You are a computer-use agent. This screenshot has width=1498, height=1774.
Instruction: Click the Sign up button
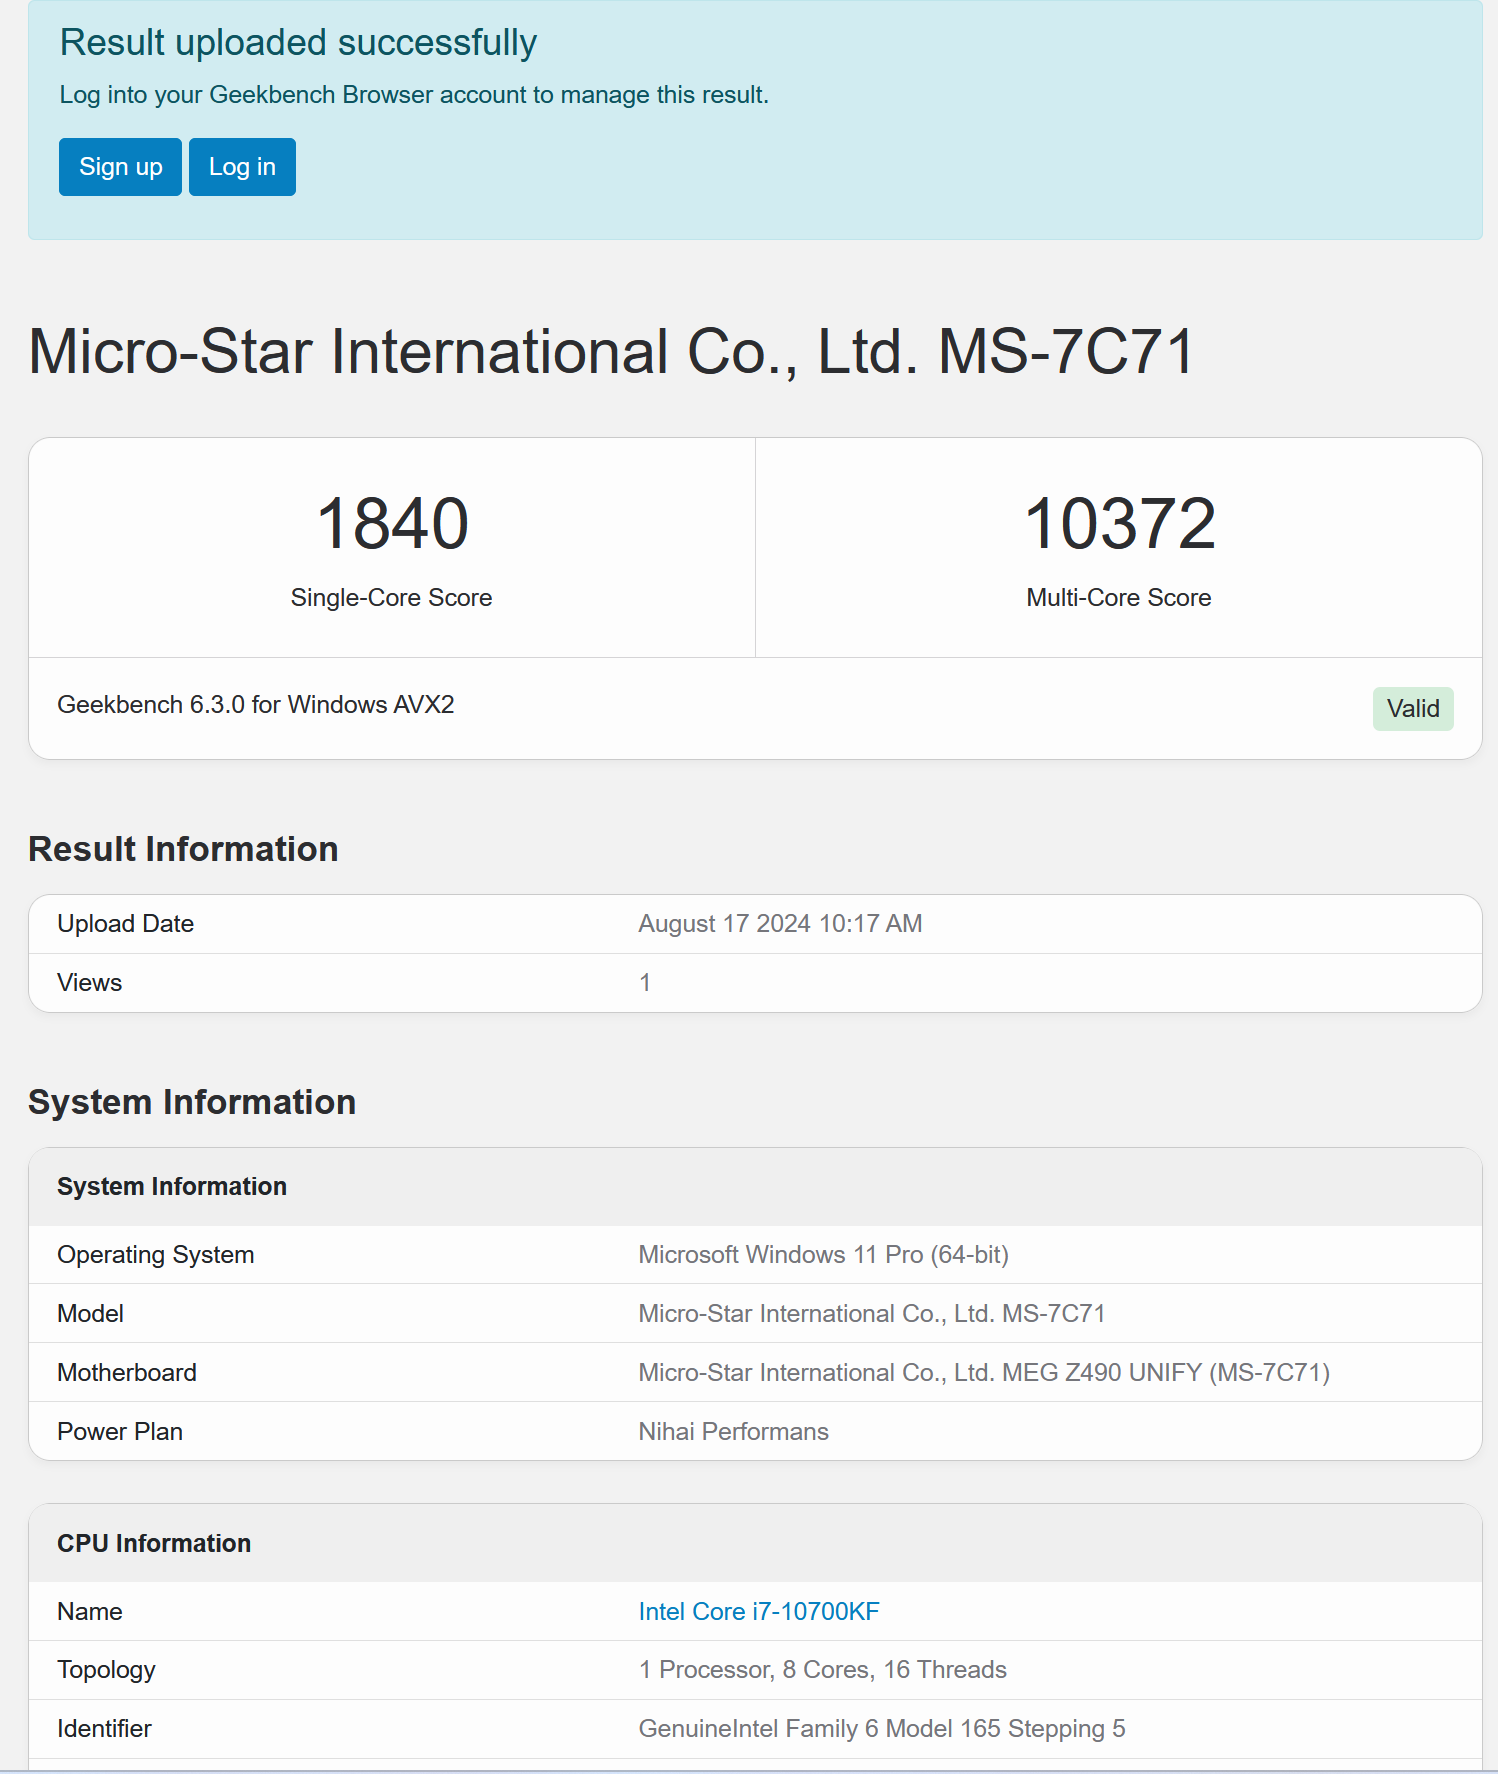(120, 167)
